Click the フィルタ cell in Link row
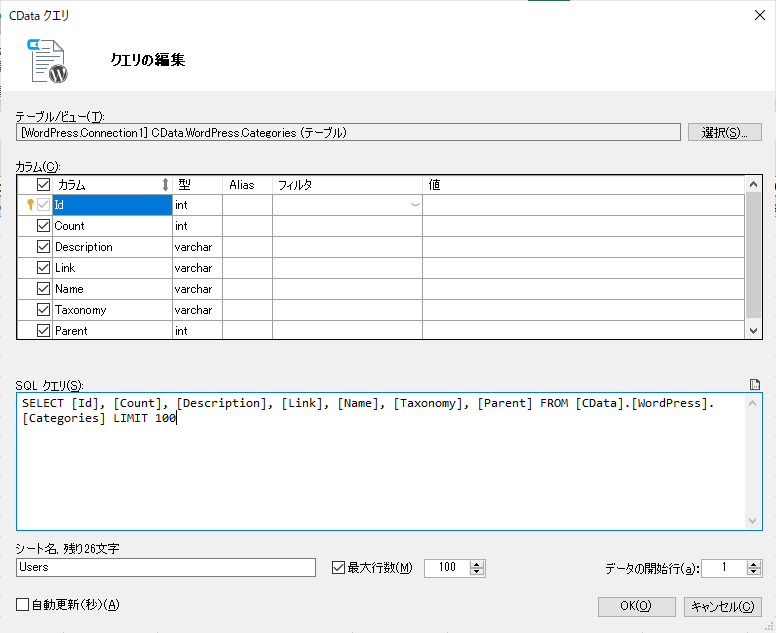 point(347,268)
